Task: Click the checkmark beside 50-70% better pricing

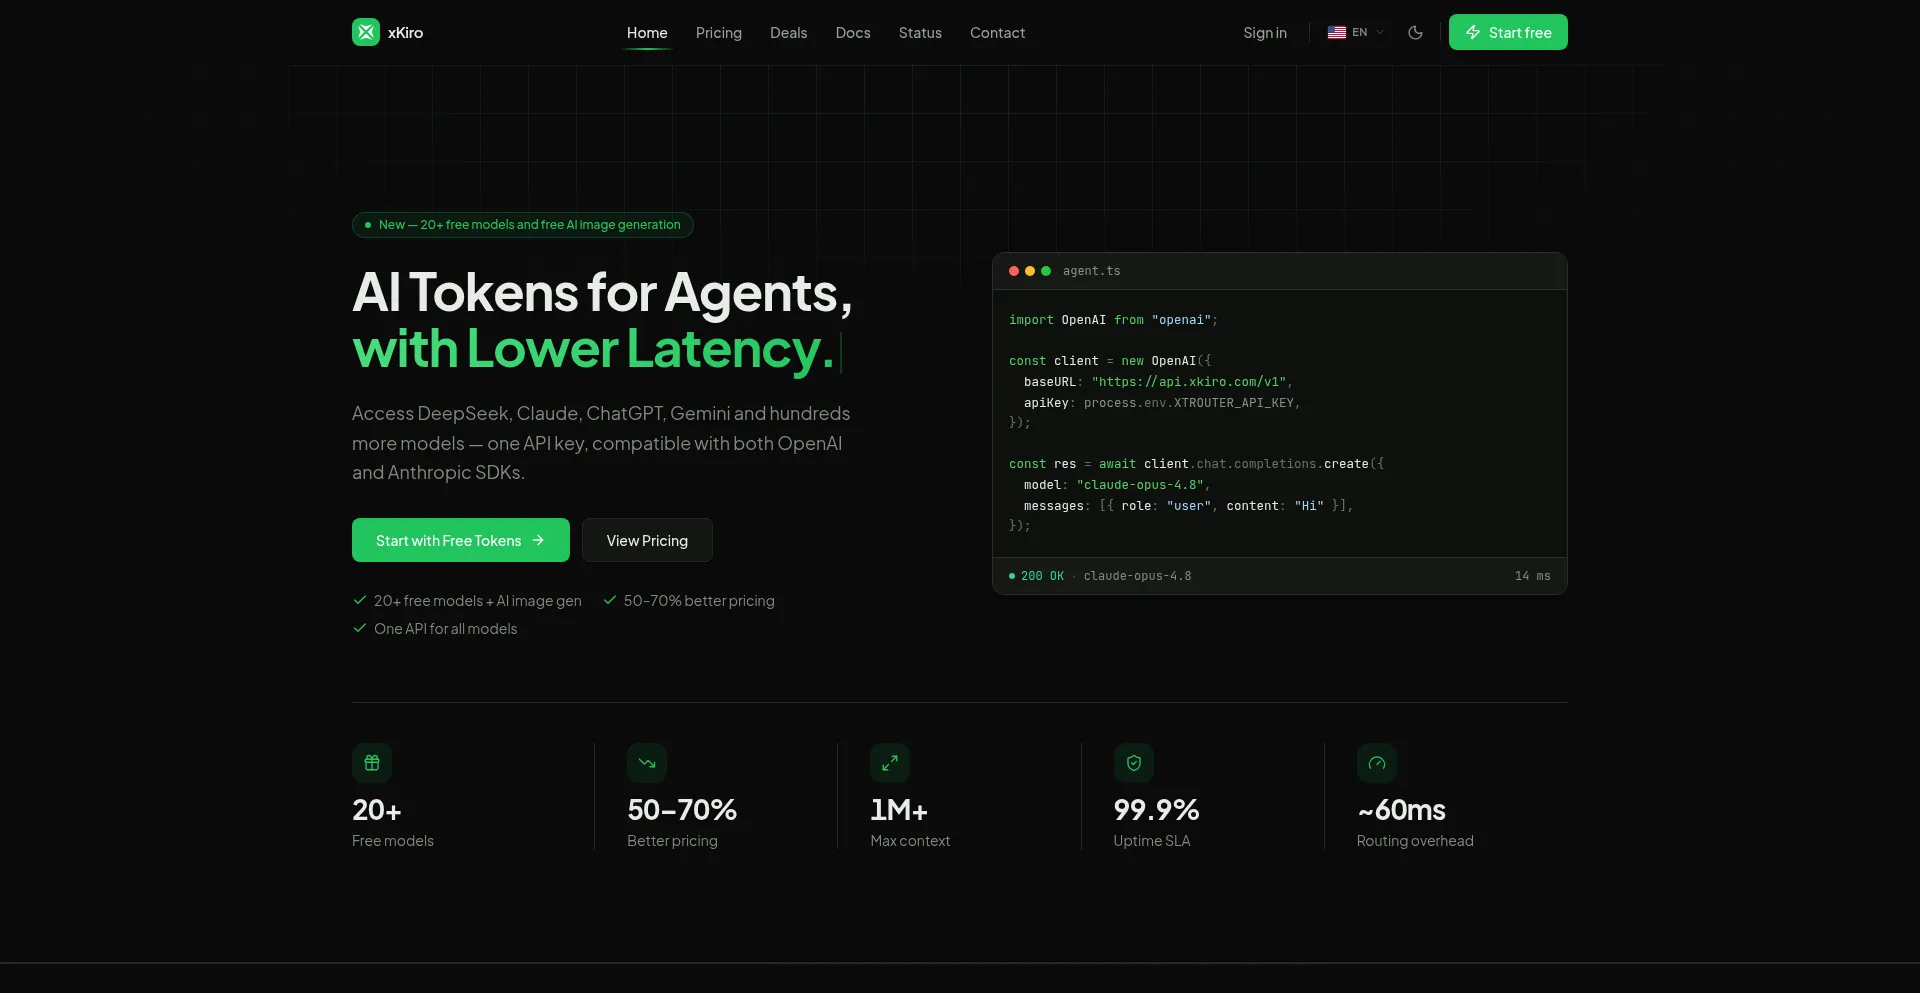Action: coord(610,600)
